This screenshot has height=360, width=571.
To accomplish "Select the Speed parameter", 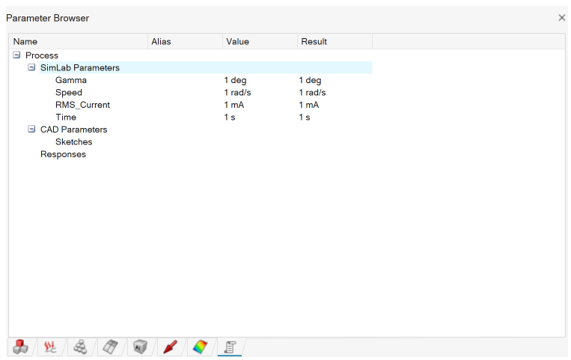I will click(x=68, y=92).
